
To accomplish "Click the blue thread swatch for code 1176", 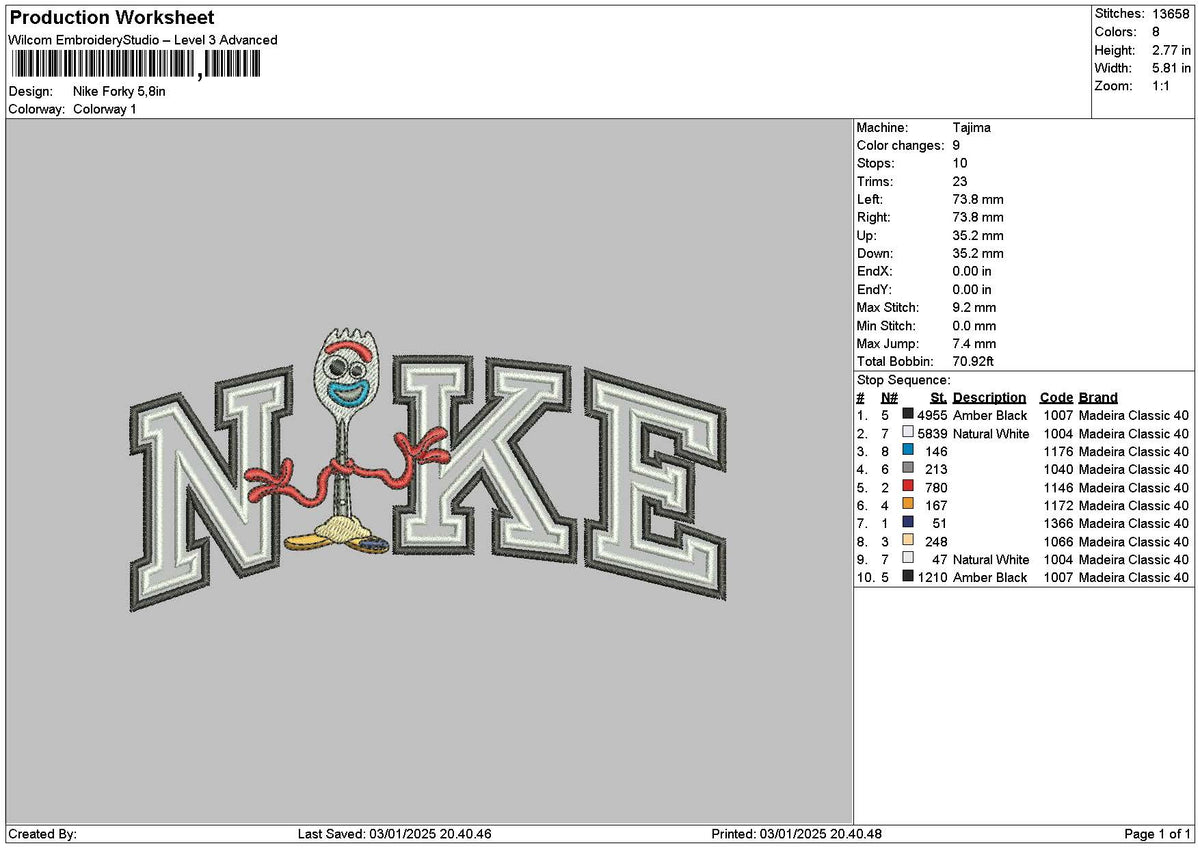I will click(x=908, y=451).
